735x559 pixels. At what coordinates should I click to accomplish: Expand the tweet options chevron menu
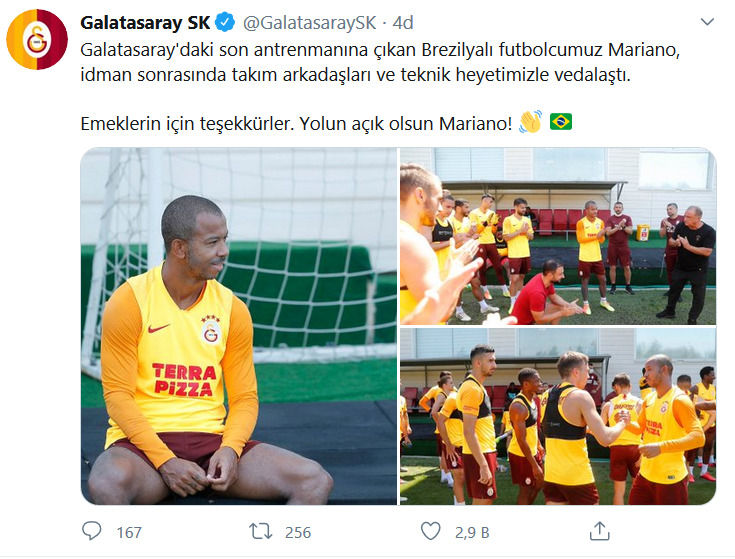tap(707, 22)
